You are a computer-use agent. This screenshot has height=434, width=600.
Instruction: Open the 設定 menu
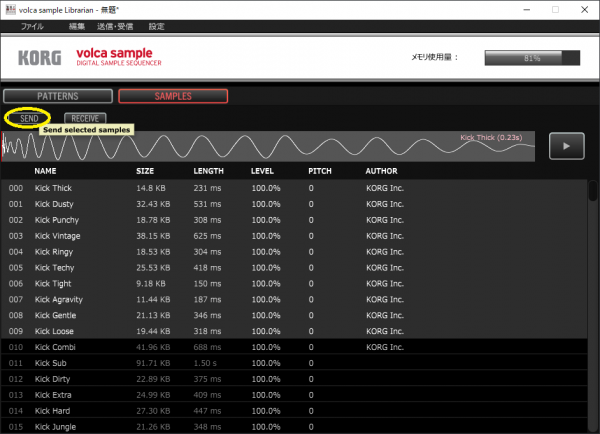click(157, 26)
